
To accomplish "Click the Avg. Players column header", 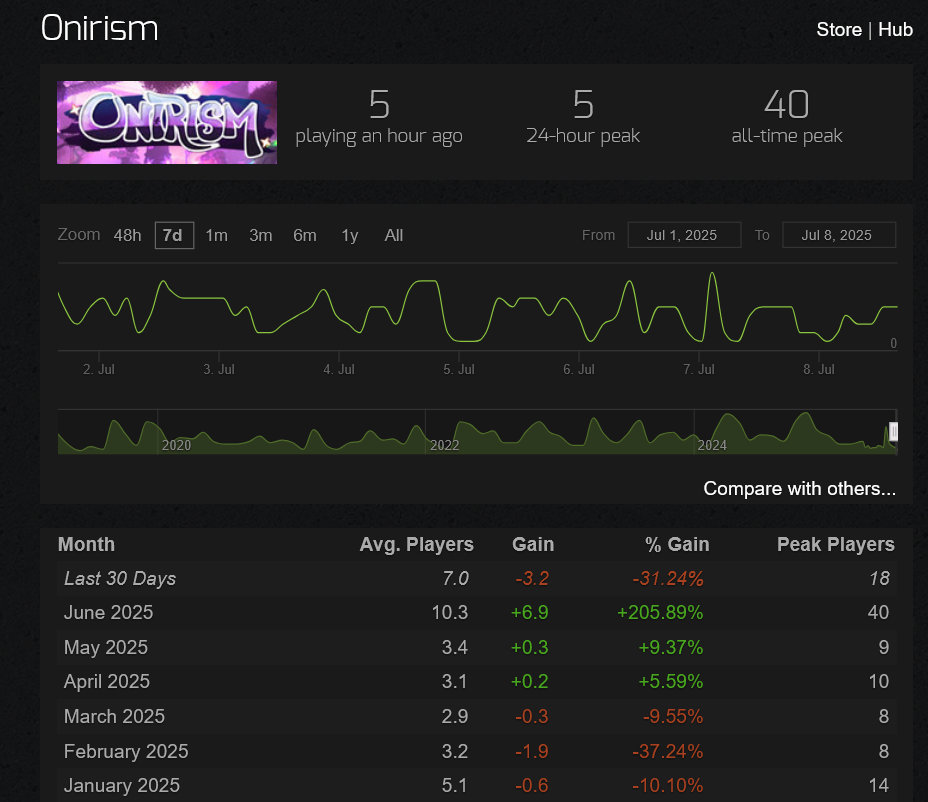I will tap(417, 545).
